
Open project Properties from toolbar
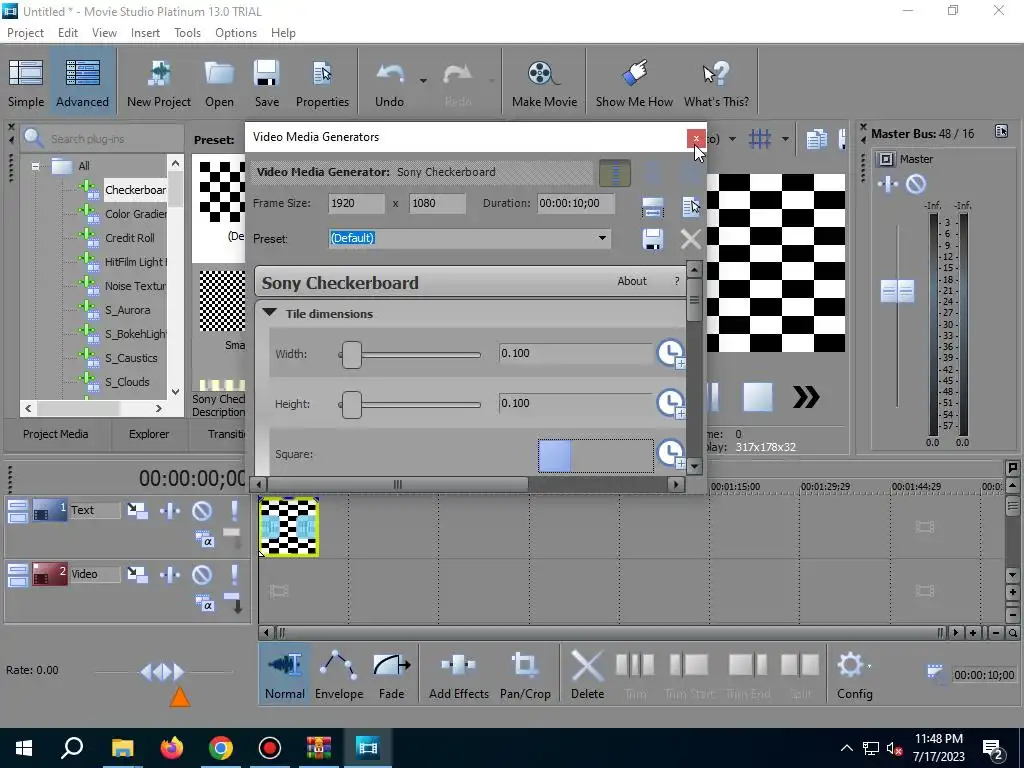click(x=322, y=82)
